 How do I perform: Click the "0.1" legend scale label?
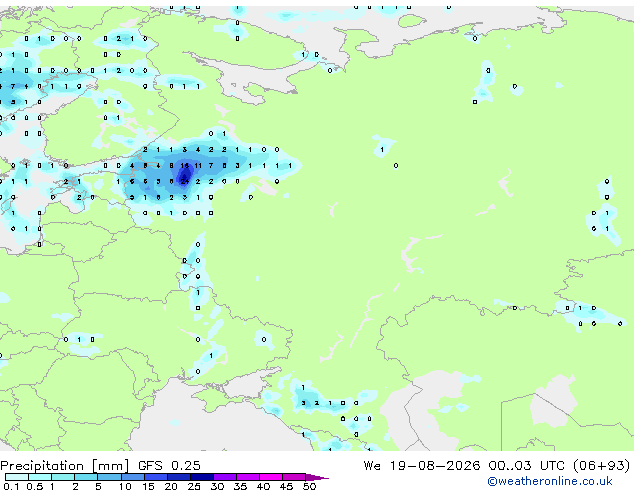pos(11,486)
